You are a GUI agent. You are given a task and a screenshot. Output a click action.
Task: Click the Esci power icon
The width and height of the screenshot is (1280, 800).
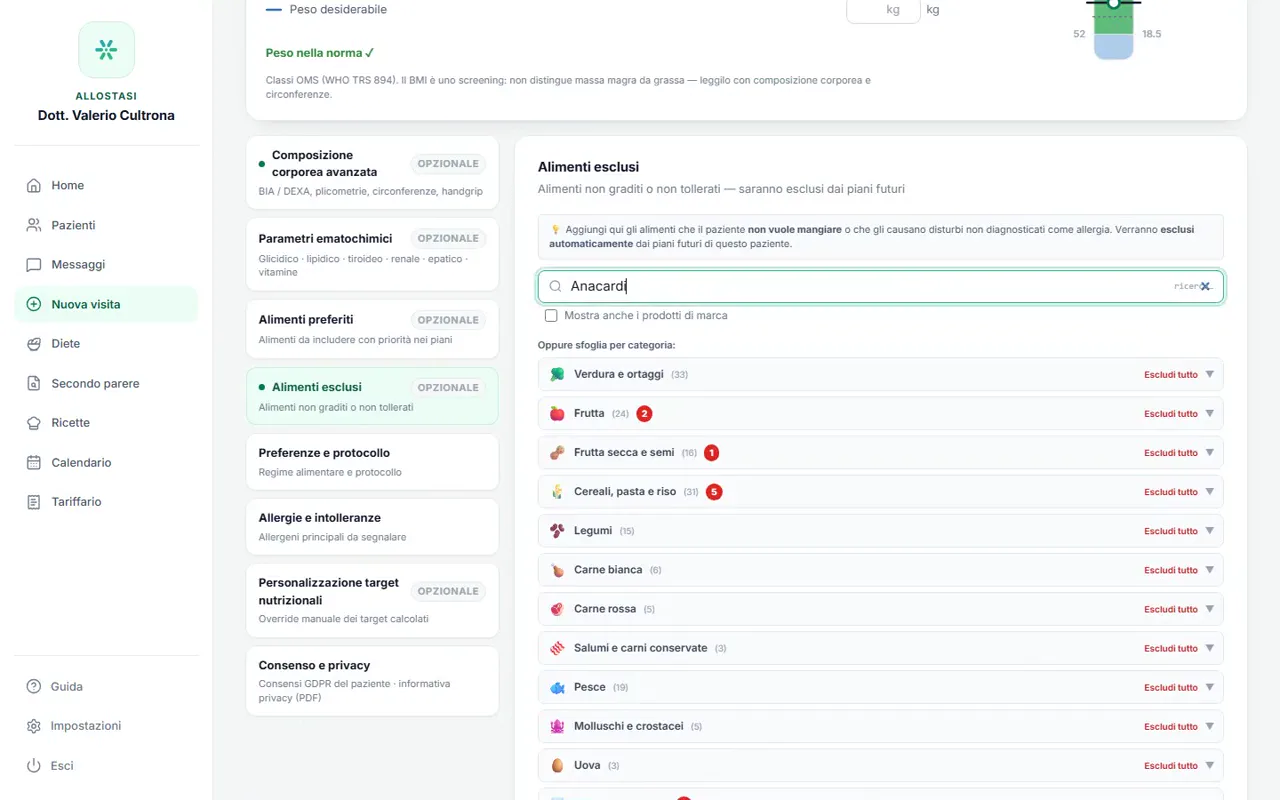pyautogui.click(x=34, y=765)
